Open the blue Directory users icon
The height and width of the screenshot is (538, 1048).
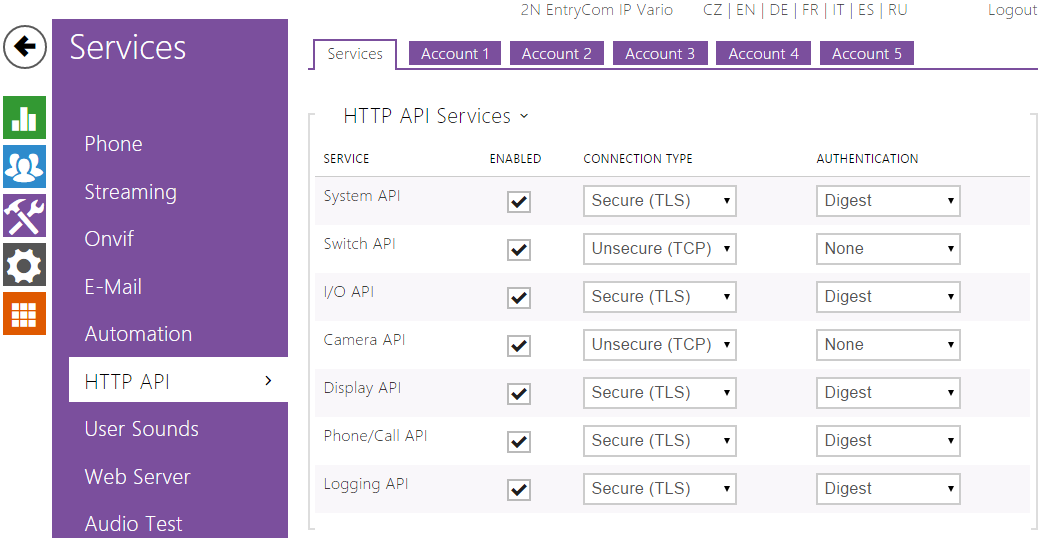24,167
